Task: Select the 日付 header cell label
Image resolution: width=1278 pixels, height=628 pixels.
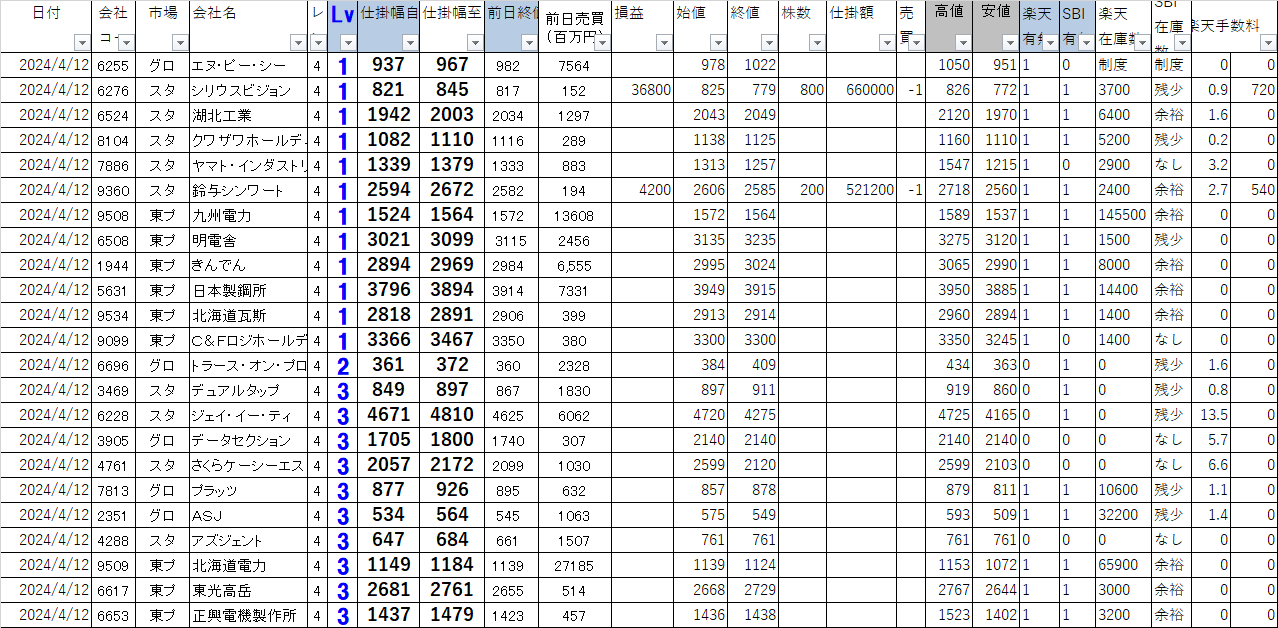Action: click(46, 14)
